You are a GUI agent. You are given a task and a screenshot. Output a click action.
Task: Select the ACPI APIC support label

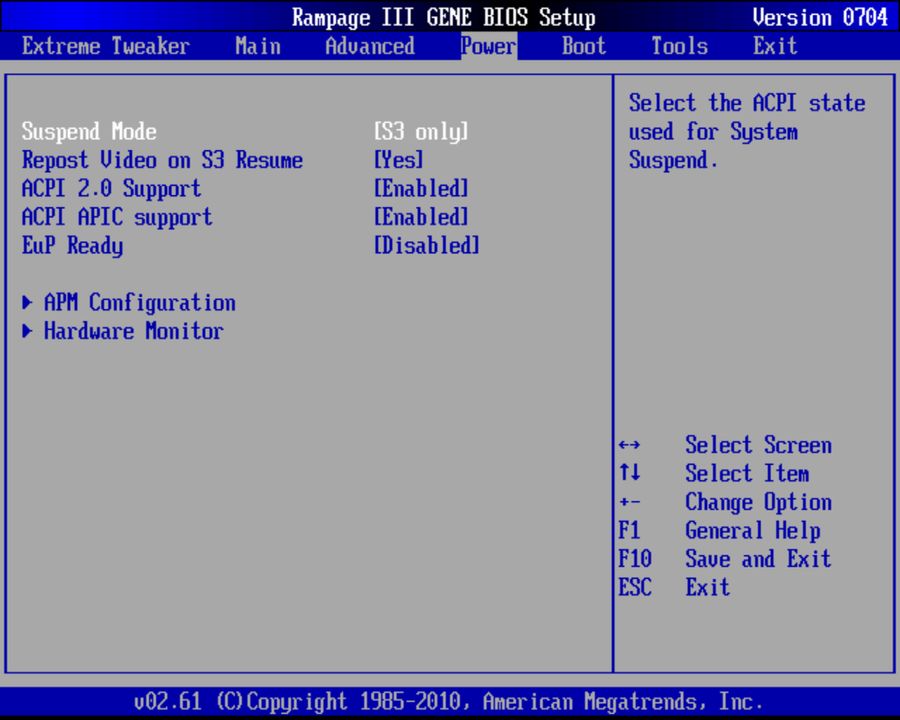(117, 217)
